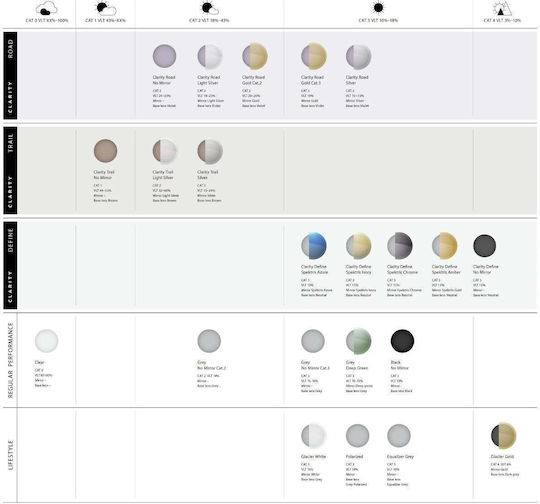
Task: Click the 'Polarized' name text
Action: coord(354,456)
